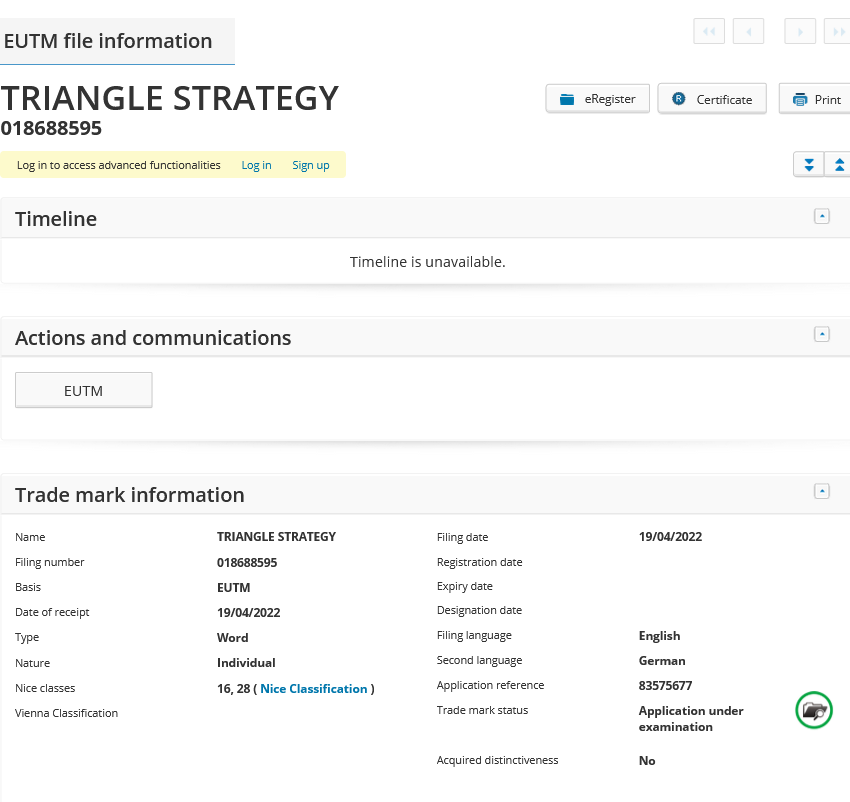Collapse all sections with double-up arrow
The height and width of the screenshot is (802, 850).
pyautogui.click(x=839, y=164)
